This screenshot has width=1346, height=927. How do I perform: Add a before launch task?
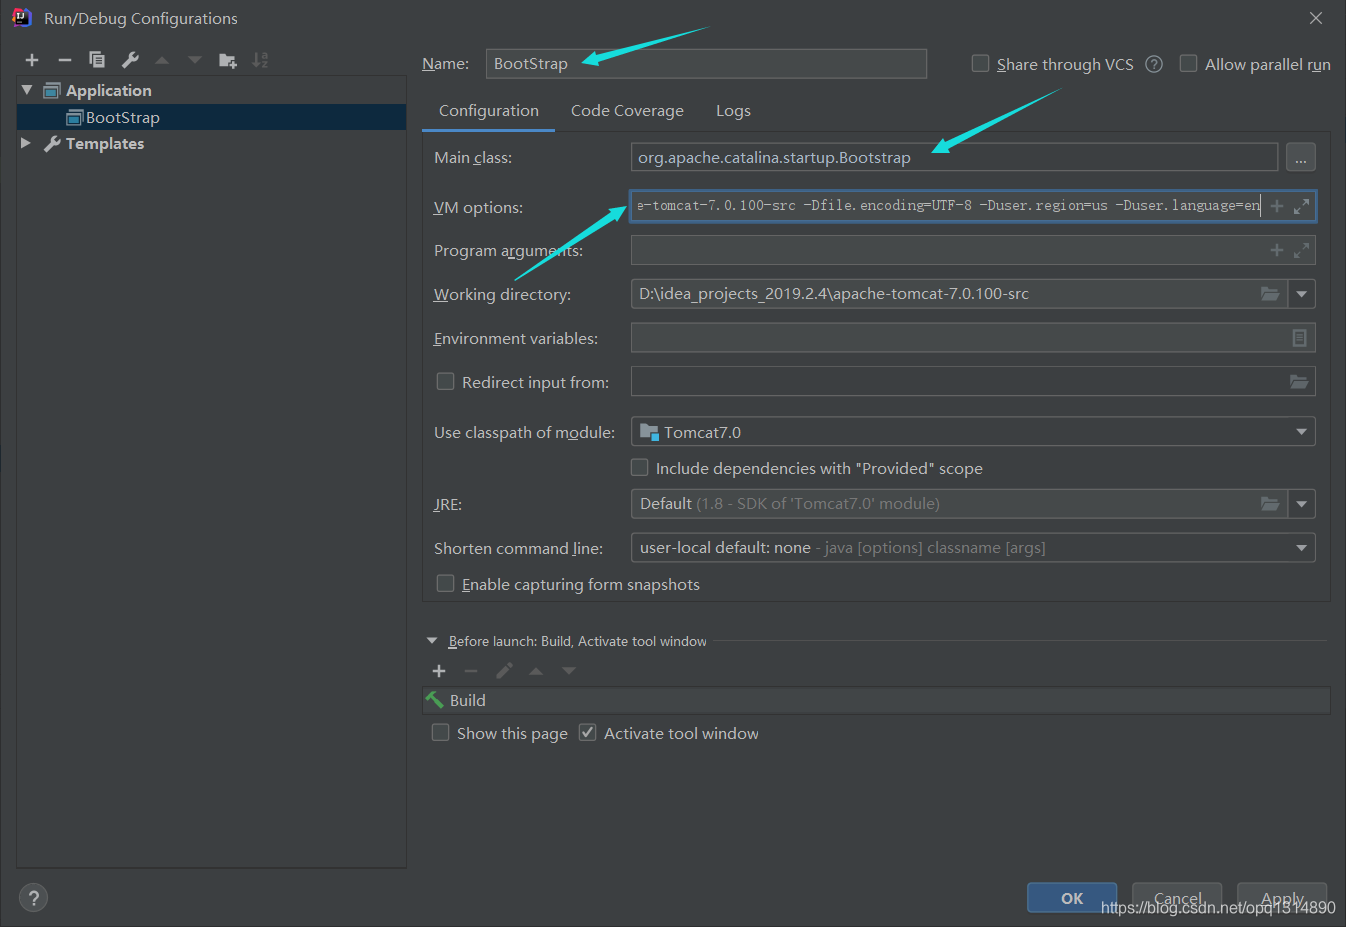[439, 671]
